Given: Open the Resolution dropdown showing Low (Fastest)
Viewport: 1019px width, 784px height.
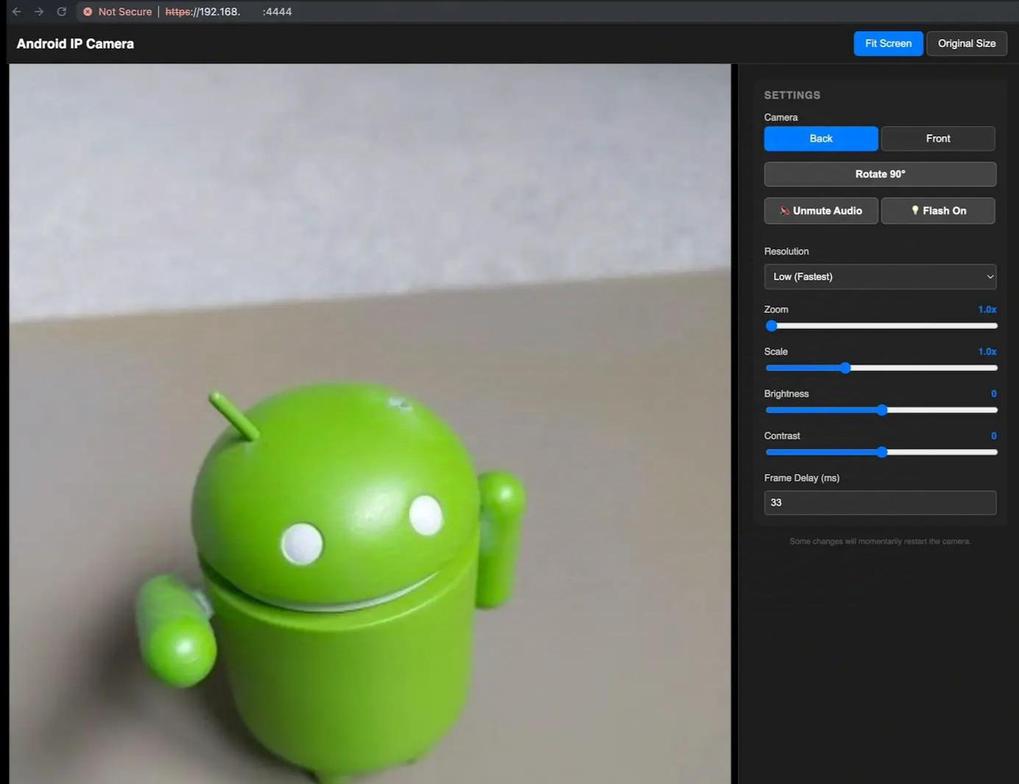Looking at the screenshot, I should [x=880, y=277].
